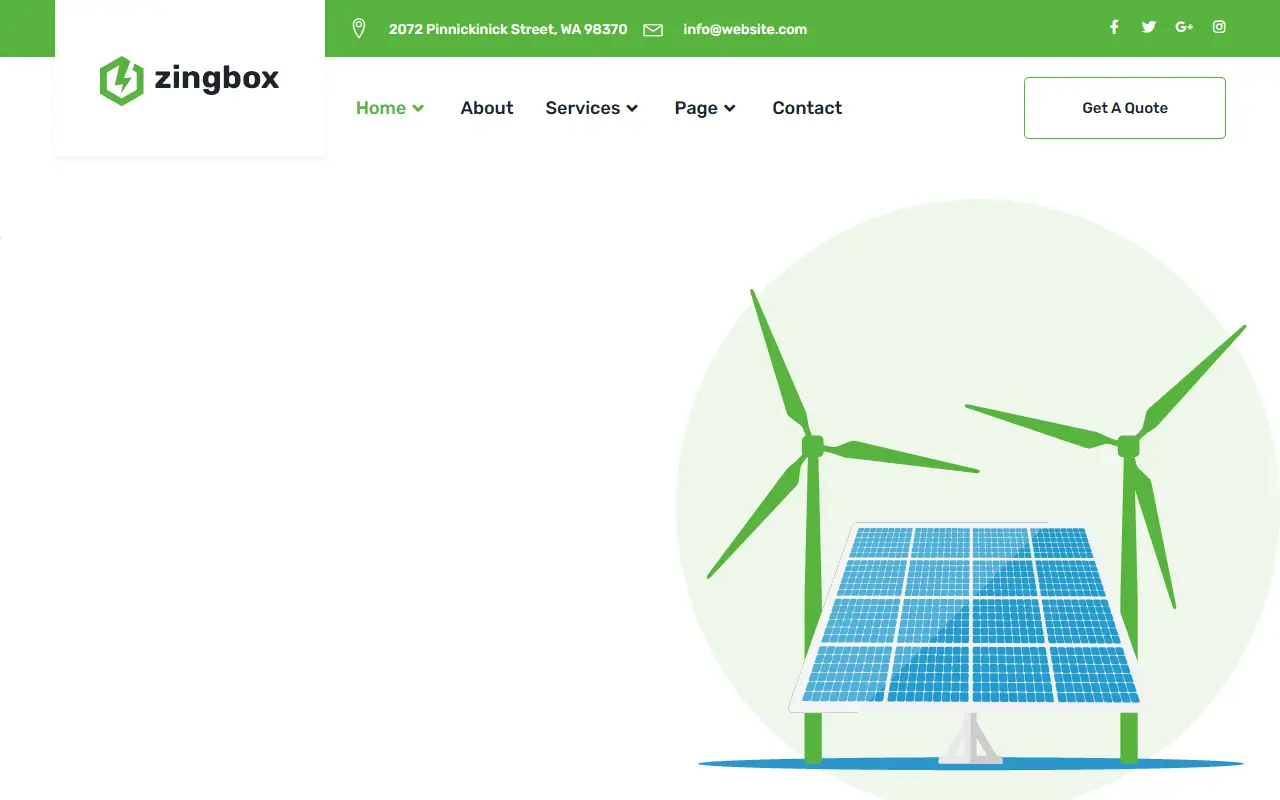Expand the Services dropdown arrow
1280x800 pixels.
point(632,108)
